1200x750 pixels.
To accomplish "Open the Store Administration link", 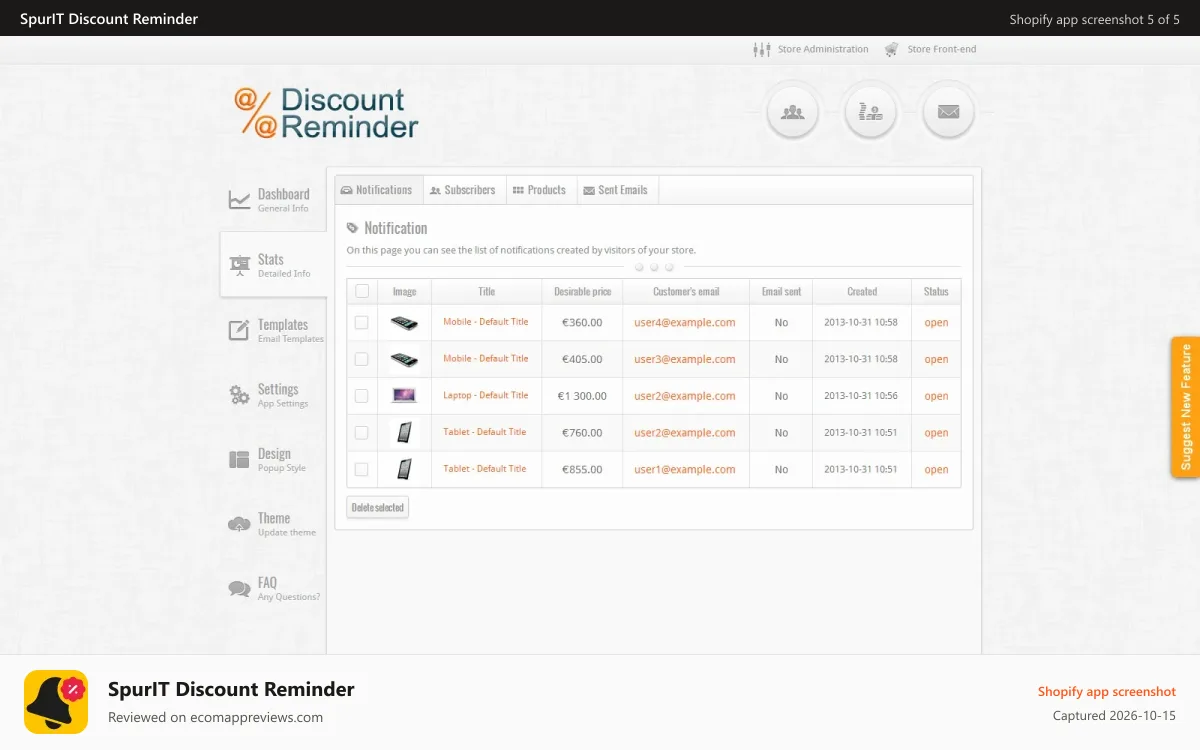I will click(823, 49).
